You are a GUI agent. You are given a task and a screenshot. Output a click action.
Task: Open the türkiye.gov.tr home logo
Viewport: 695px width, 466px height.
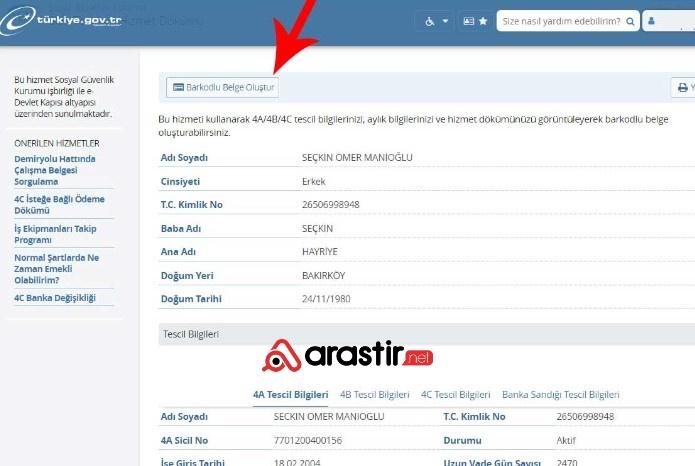click(x=61, y=20)
